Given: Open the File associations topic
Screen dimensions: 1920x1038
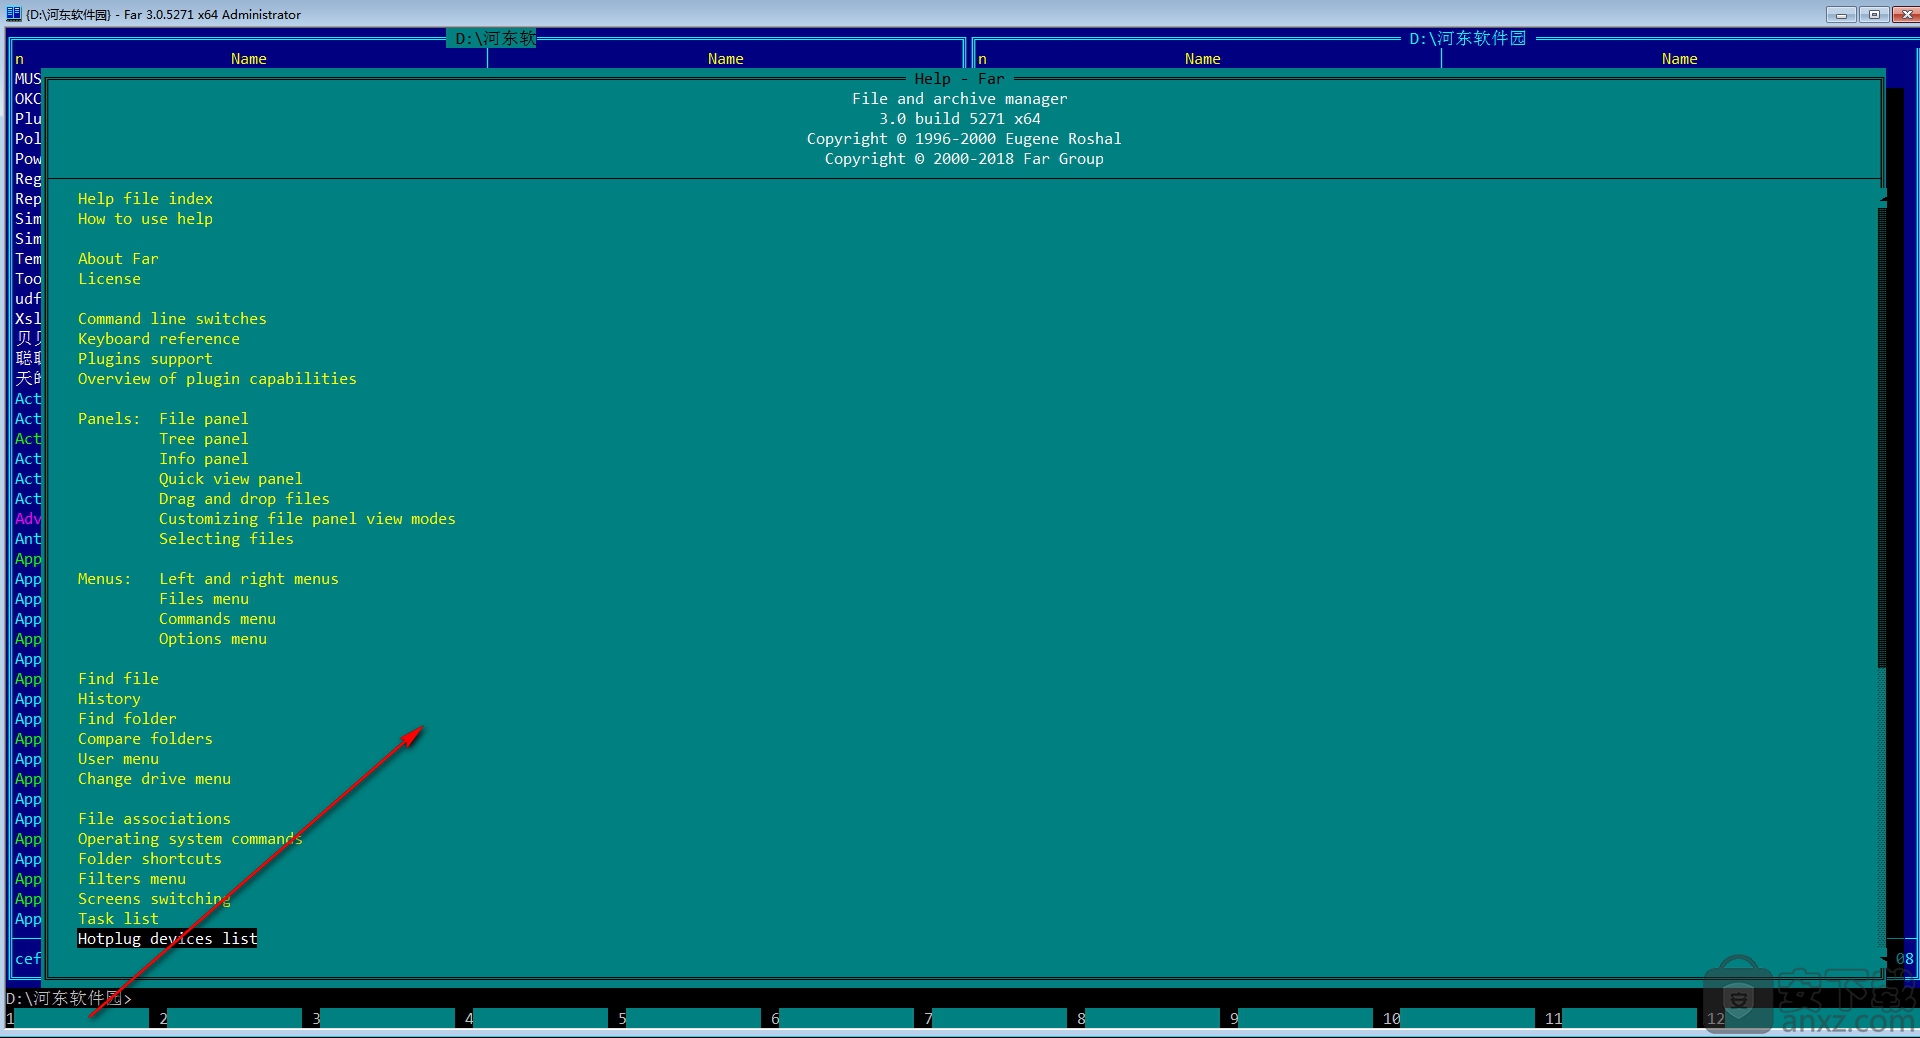Looking at the screenshot, I should pyautogui.click(x=154, y=819).
